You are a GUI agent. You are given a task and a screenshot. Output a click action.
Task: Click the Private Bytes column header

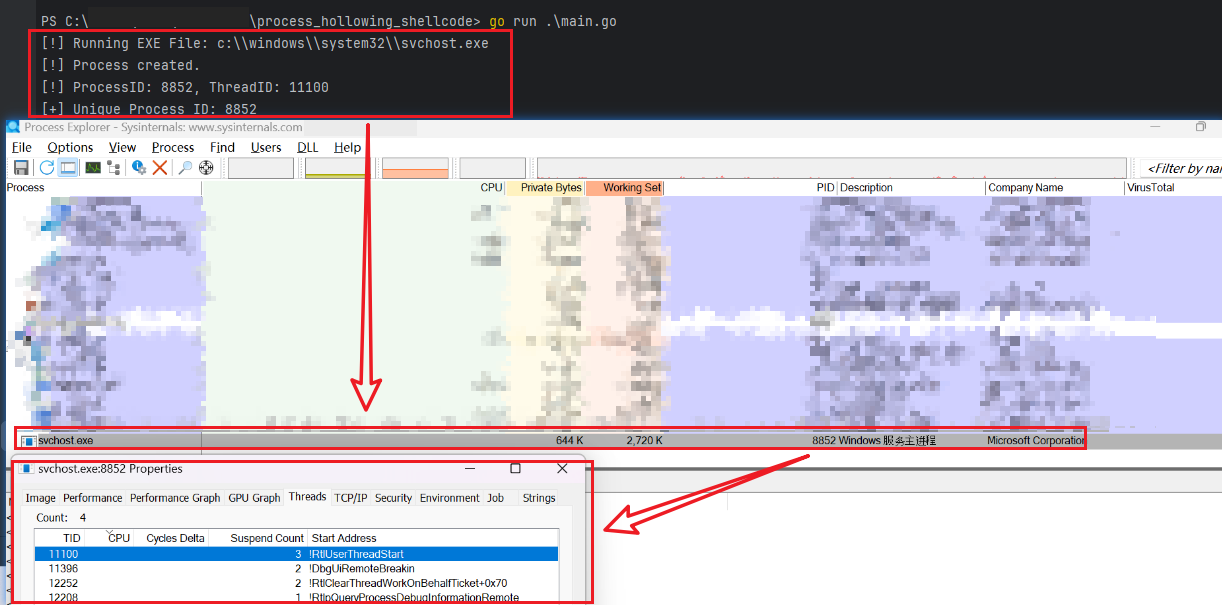[550, 188]
